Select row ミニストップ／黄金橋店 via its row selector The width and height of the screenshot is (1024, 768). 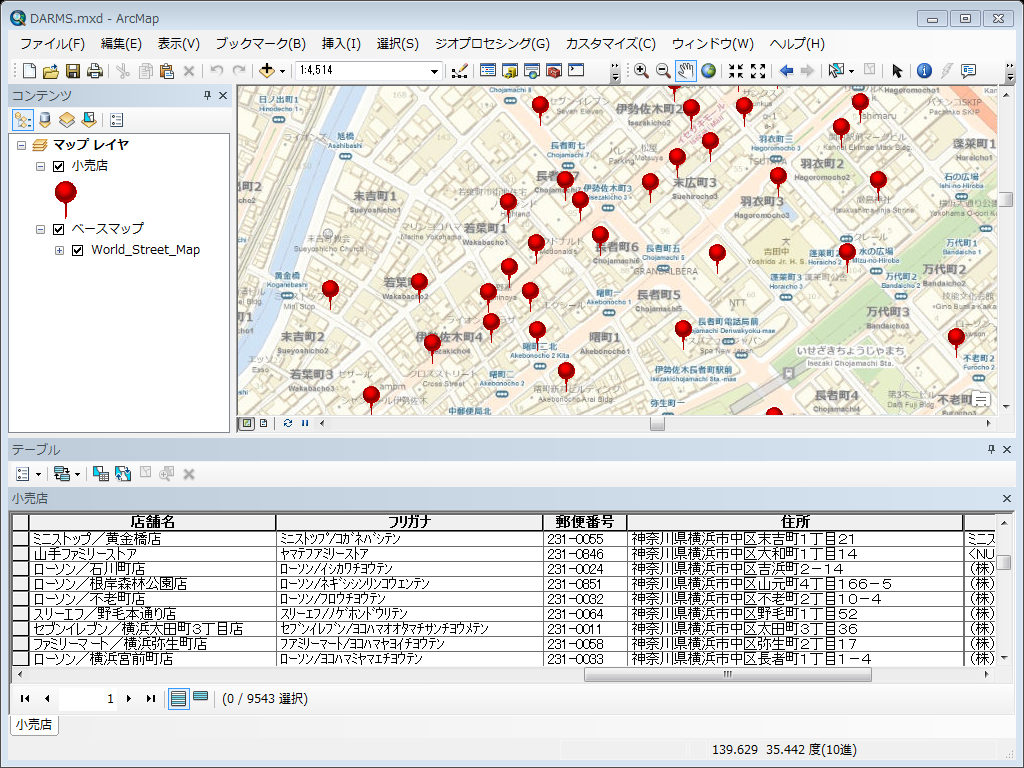(x=20, y=539)
